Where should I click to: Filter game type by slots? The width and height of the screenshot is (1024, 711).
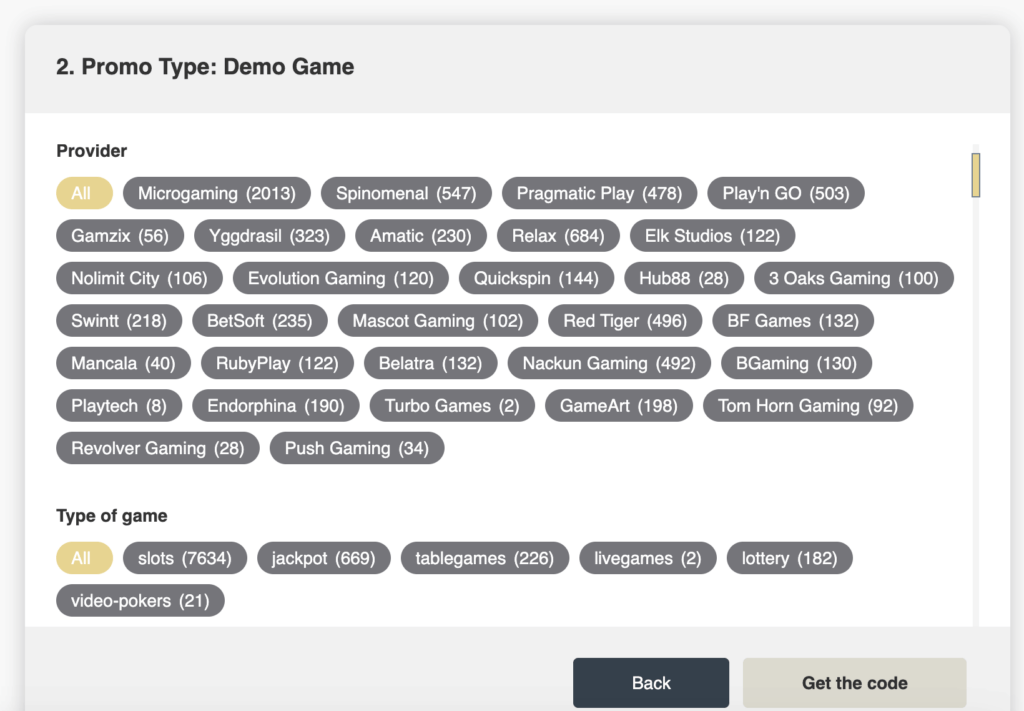(x=184, y=558)
